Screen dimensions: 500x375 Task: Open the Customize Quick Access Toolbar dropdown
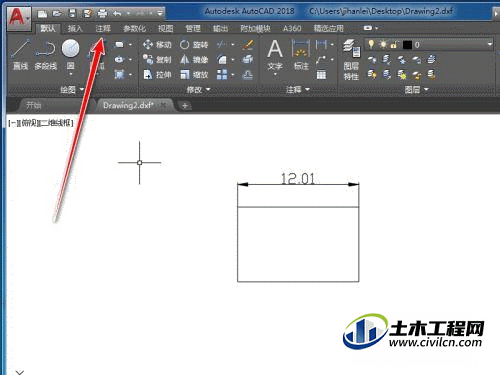coord(160,13)
